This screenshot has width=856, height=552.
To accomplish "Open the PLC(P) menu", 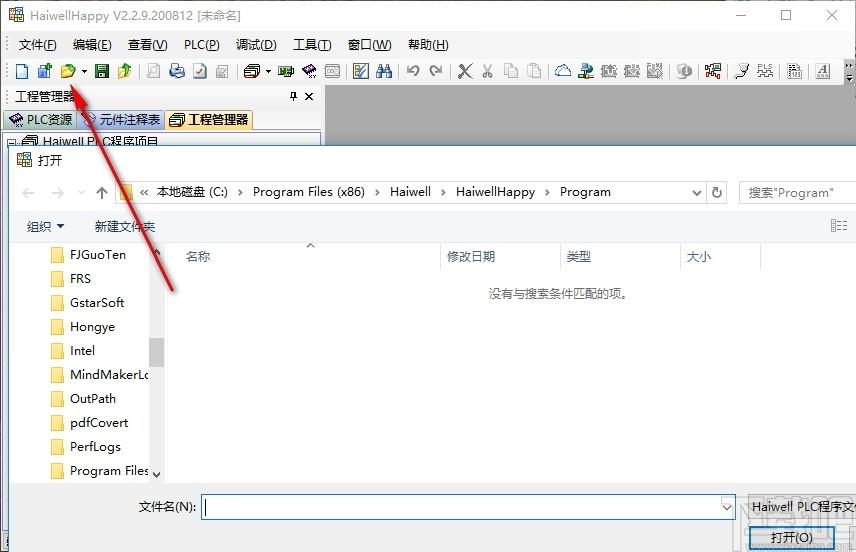I will 201,45.
